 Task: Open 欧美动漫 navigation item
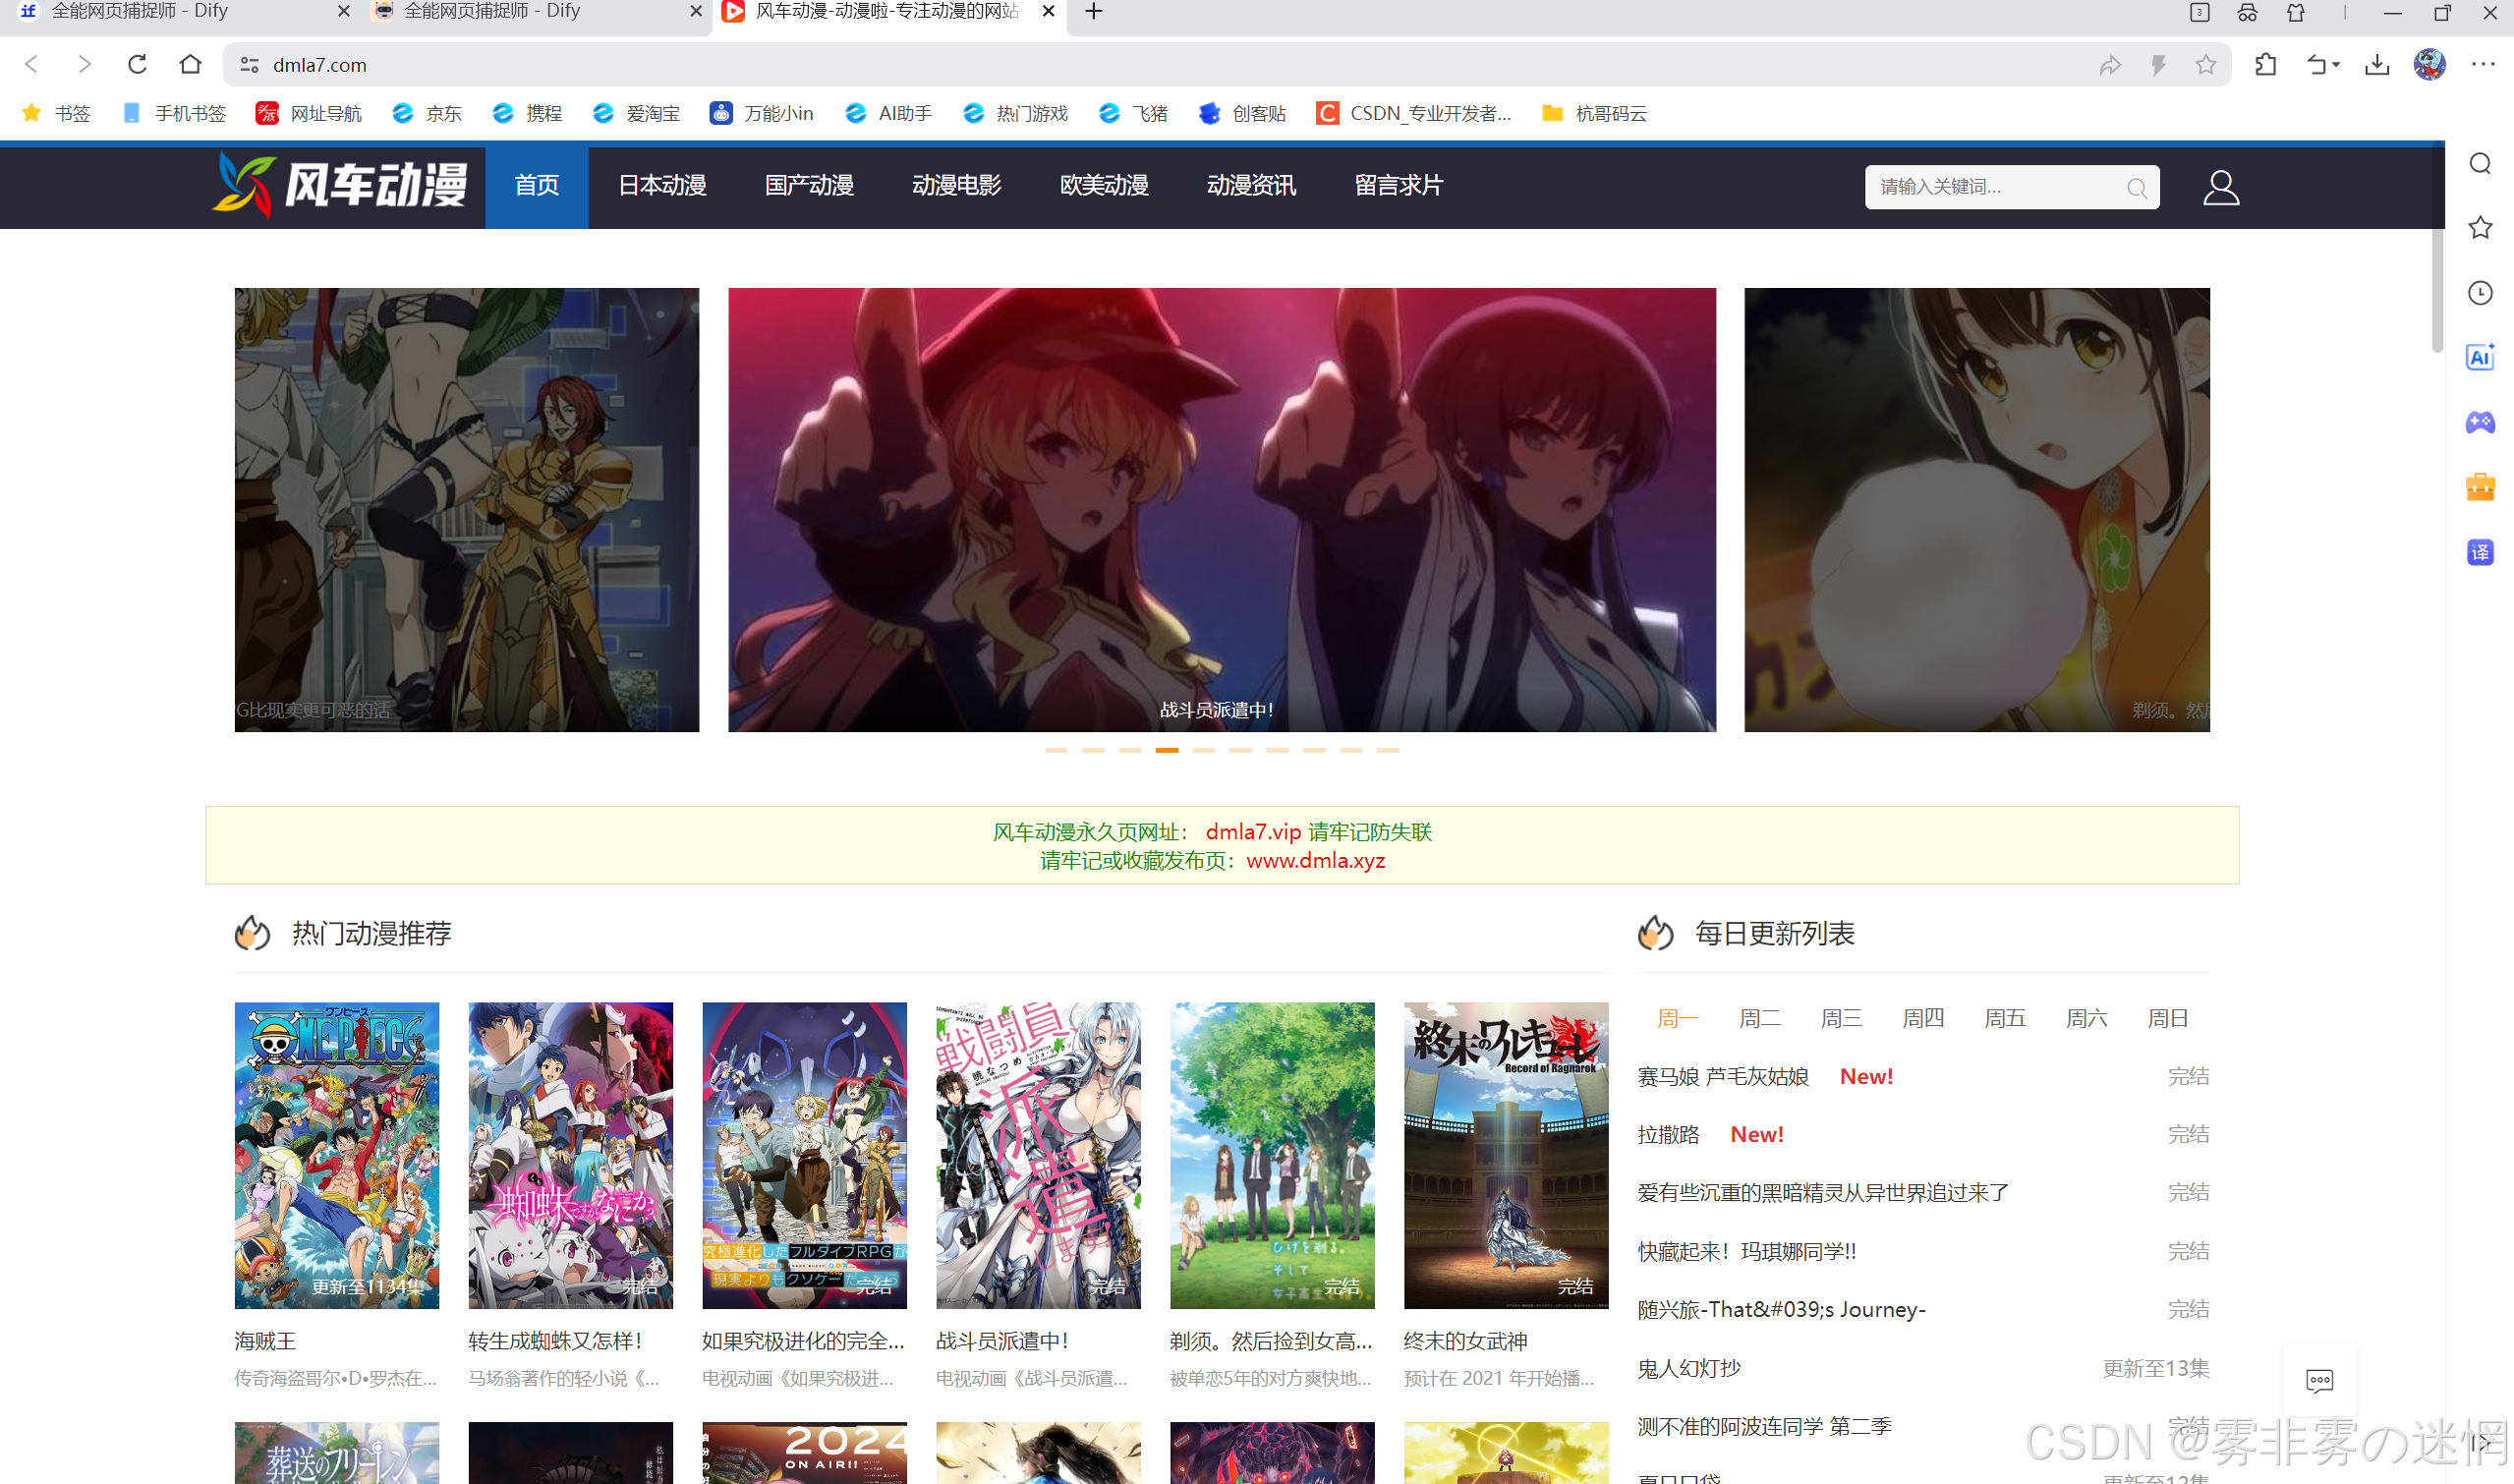tap(1104, 186)
